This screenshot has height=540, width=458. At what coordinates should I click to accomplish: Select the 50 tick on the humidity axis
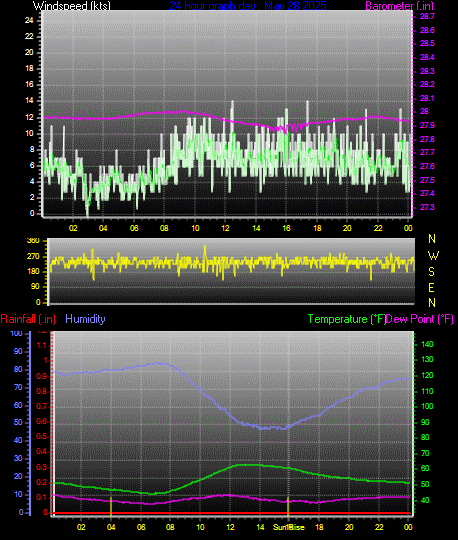tap(18, 422)
